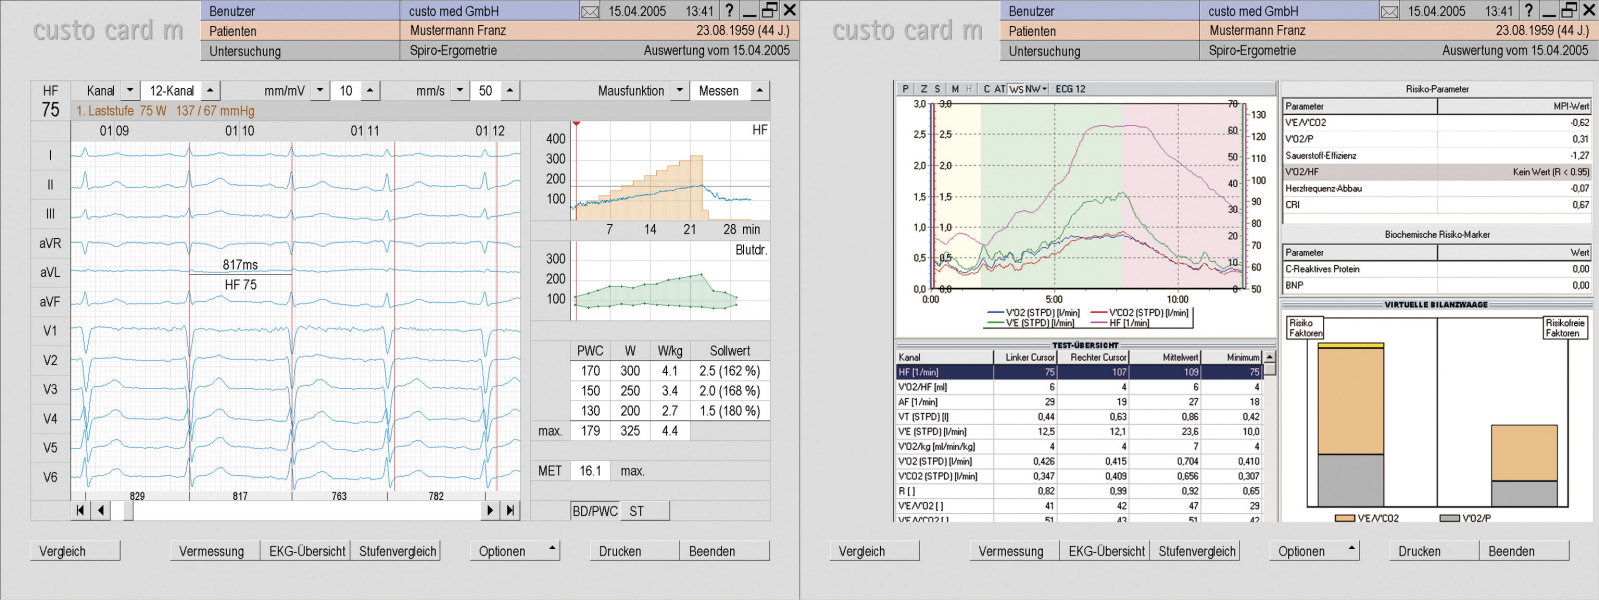Screen dimensions: 1599x600
Task: Jump to ECG end with last-frame arrow
Action: point(510,511)
